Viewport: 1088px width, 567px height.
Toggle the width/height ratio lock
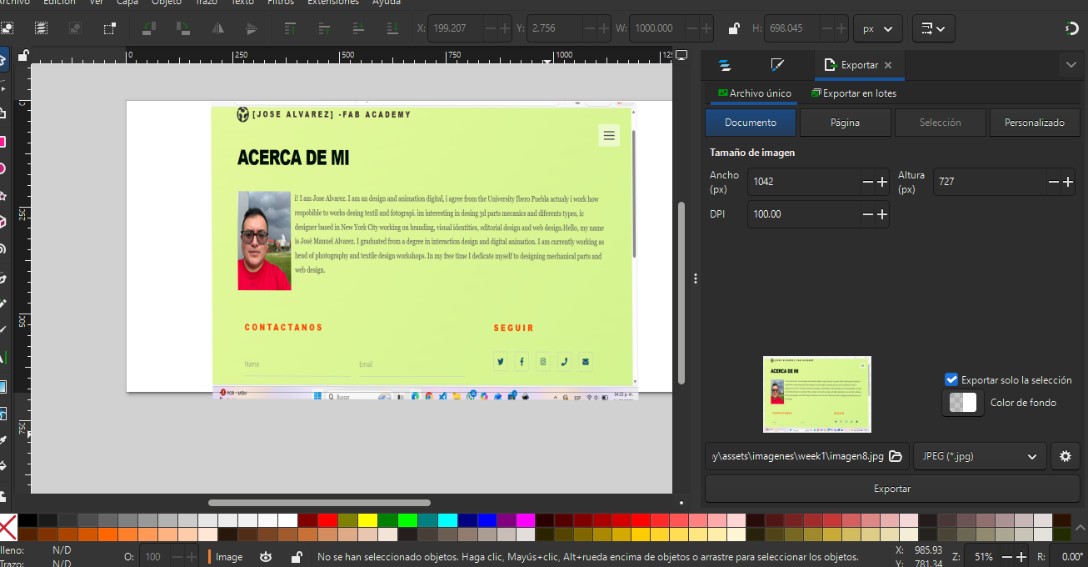click(735, 29)
